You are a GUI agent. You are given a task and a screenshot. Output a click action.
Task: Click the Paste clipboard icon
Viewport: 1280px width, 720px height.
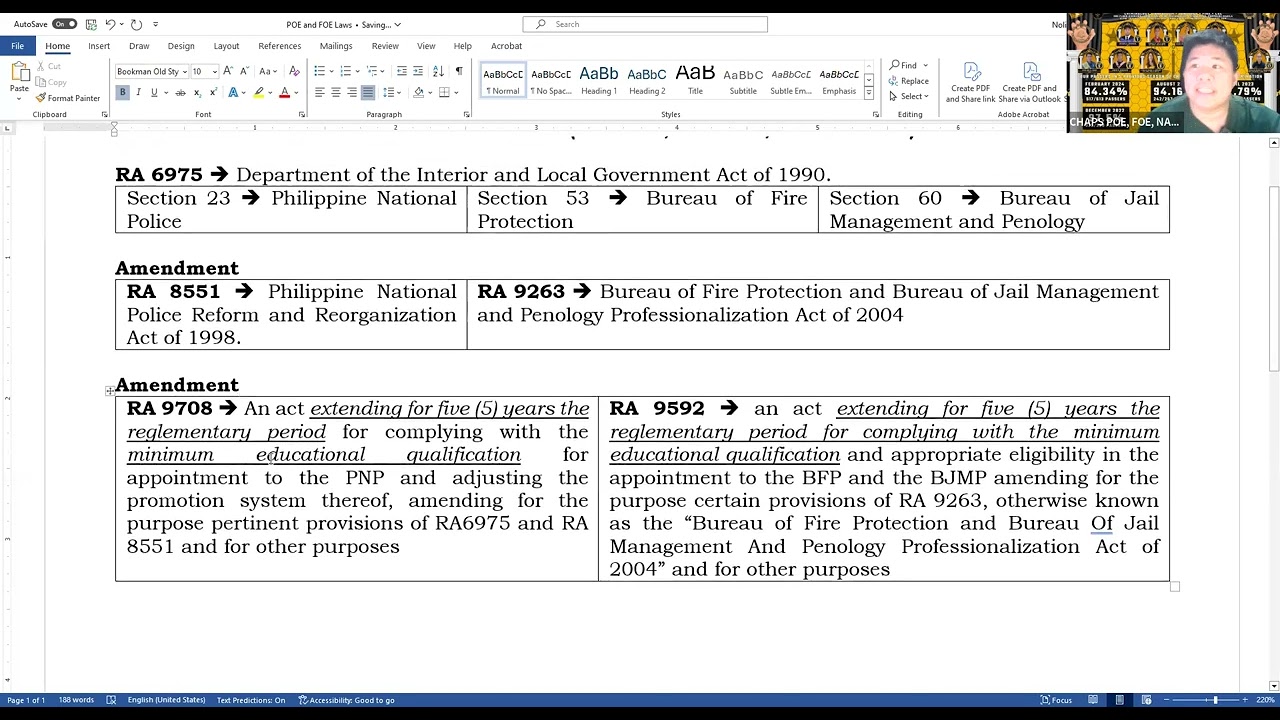pyautogui.click(x=19, y=72)
